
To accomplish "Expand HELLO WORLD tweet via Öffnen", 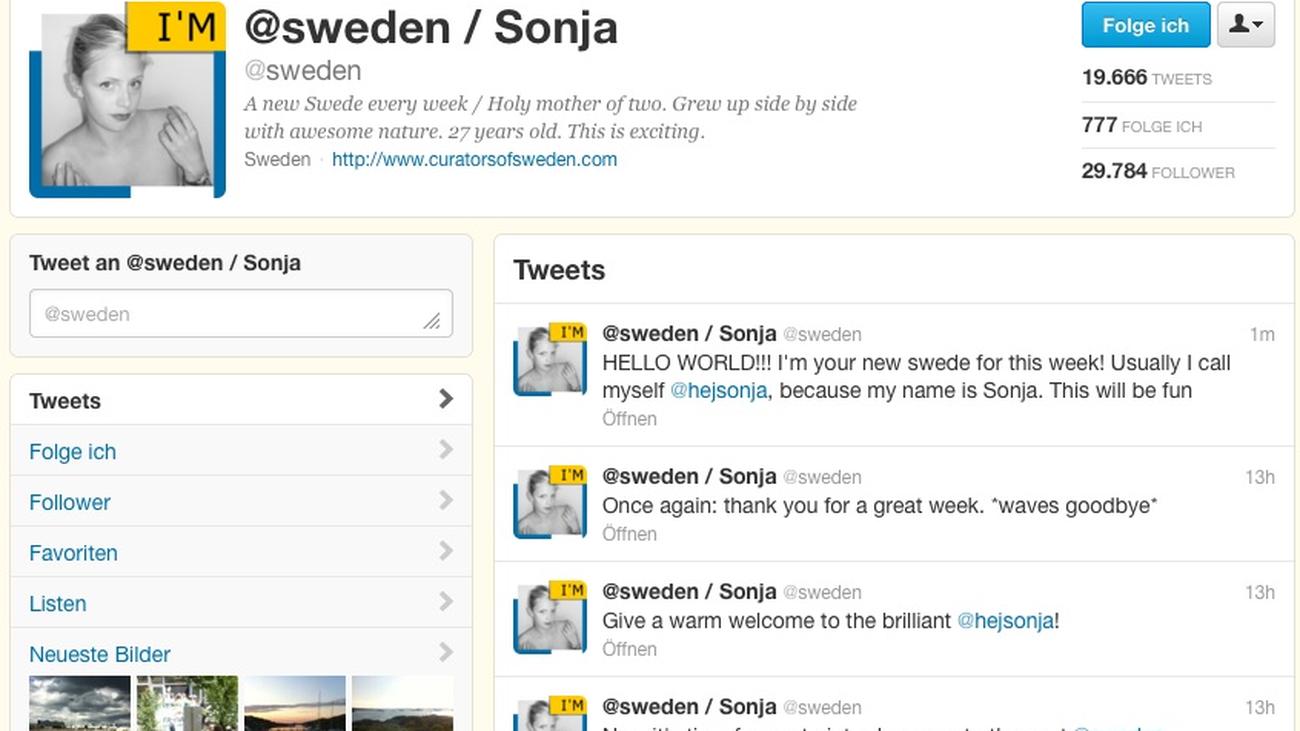I will [629, 419].
